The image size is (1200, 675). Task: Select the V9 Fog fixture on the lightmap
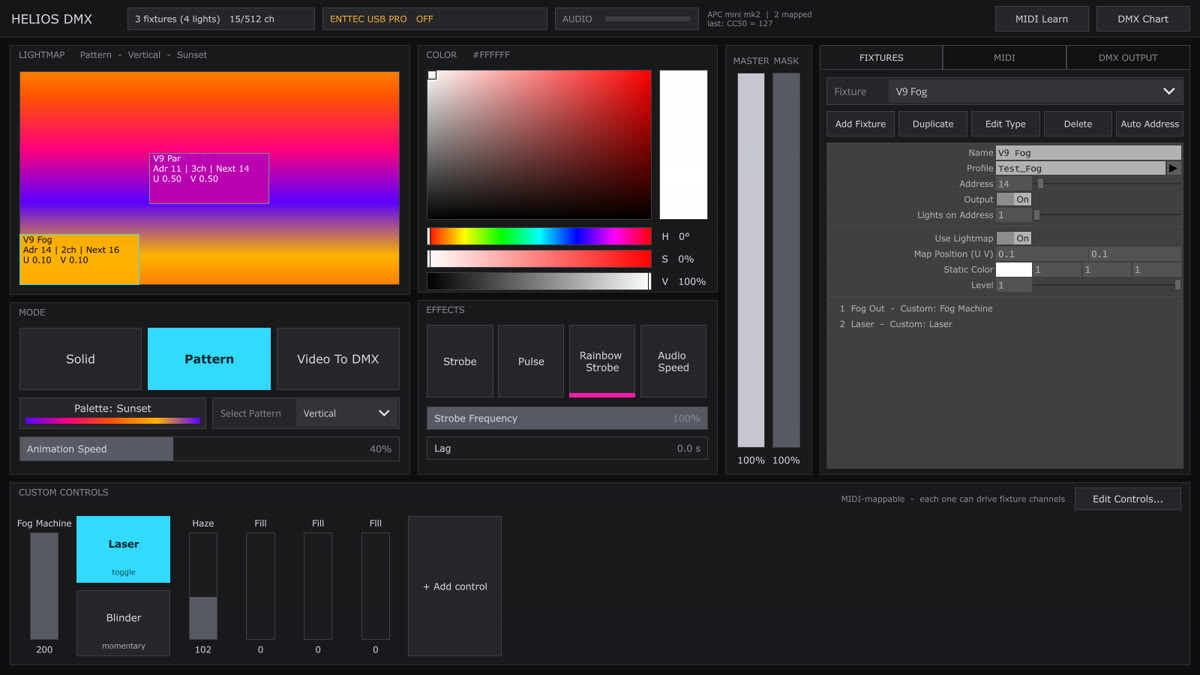click(x=79, y=259)
